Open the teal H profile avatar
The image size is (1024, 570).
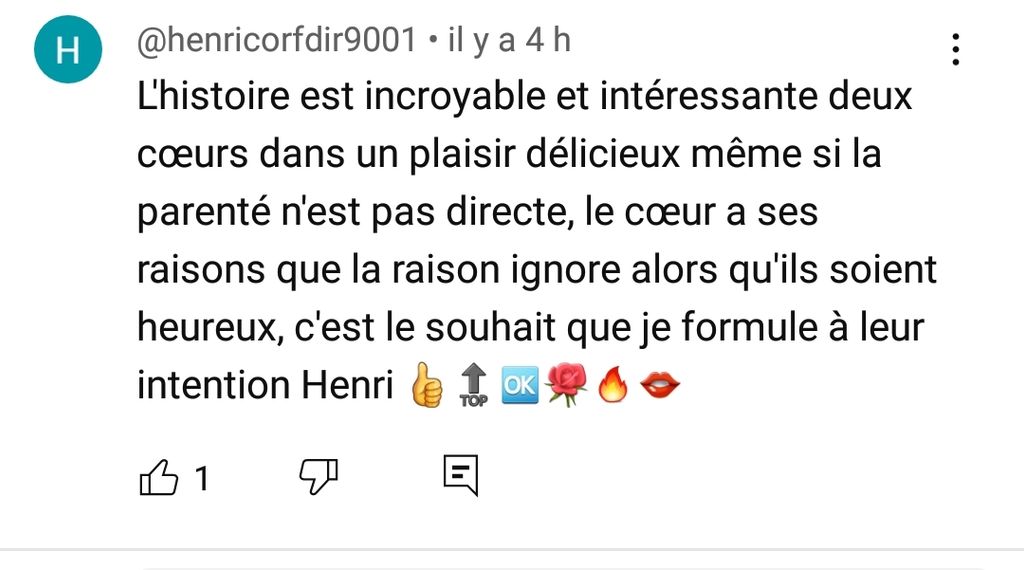[x=68, y=49]
